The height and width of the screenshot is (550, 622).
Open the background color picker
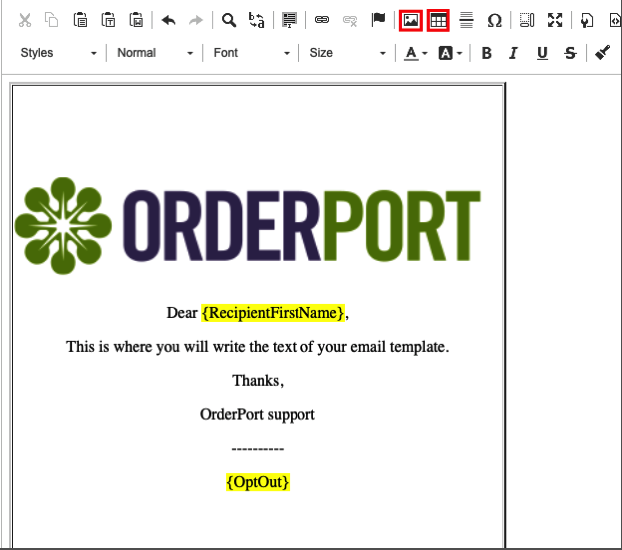(x=450, y=53)
